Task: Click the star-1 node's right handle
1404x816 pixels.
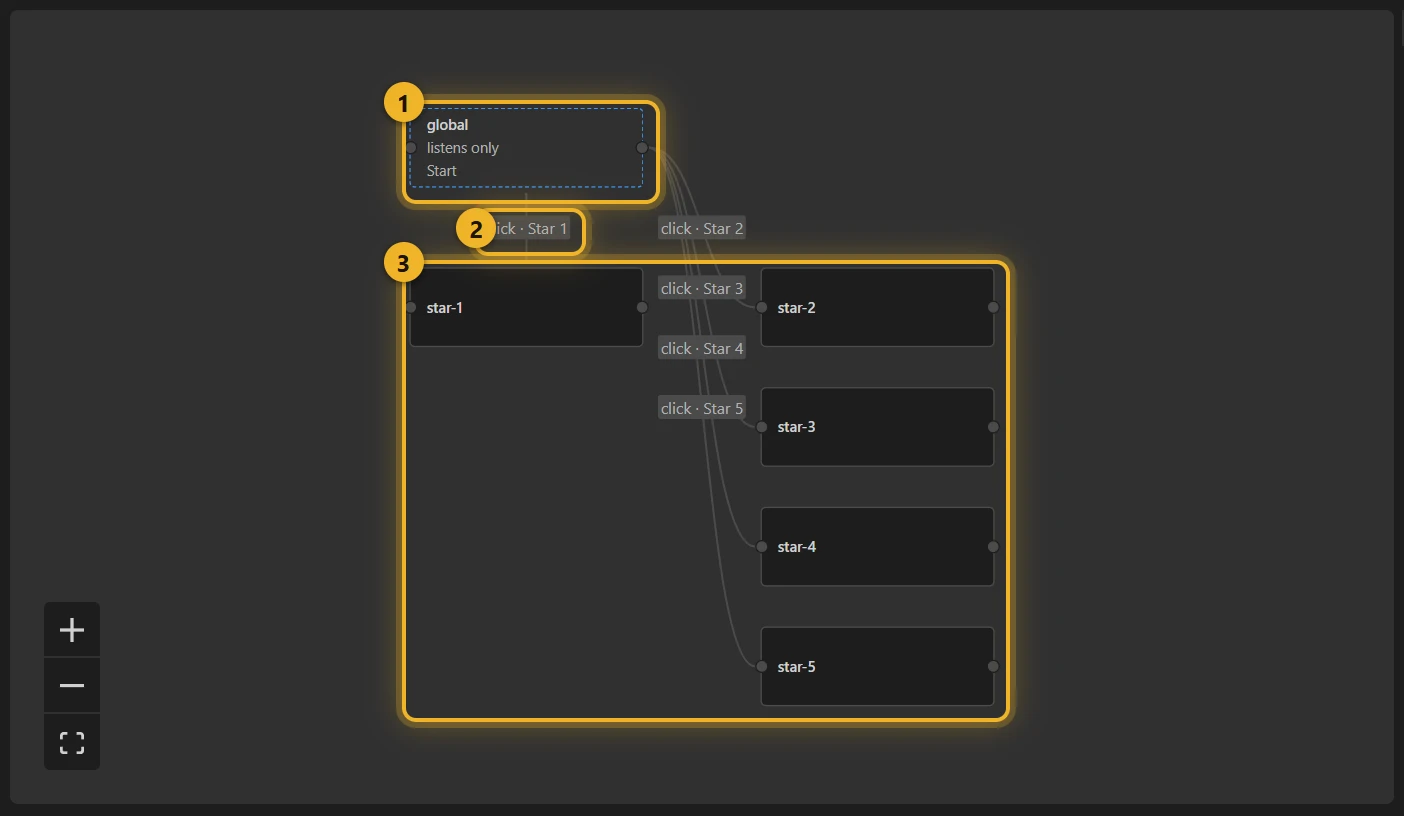Action: click(642, 307)
